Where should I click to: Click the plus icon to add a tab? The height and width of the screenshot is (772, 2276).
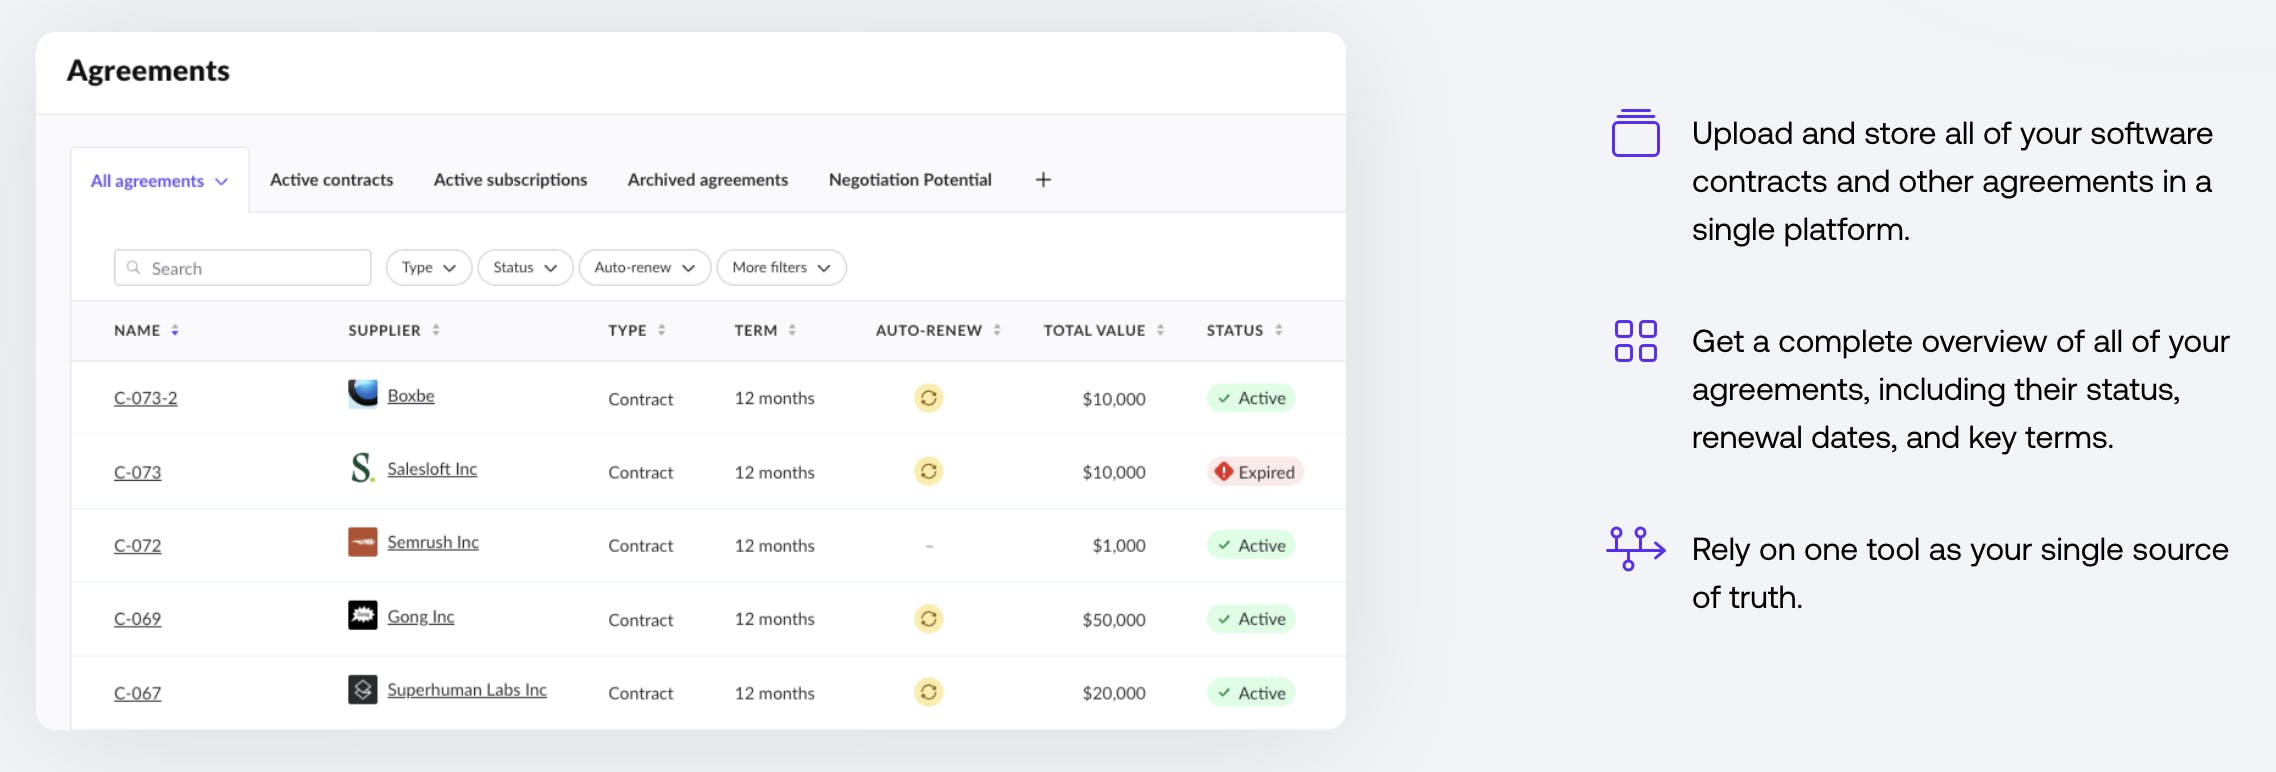click(1043, 180)
